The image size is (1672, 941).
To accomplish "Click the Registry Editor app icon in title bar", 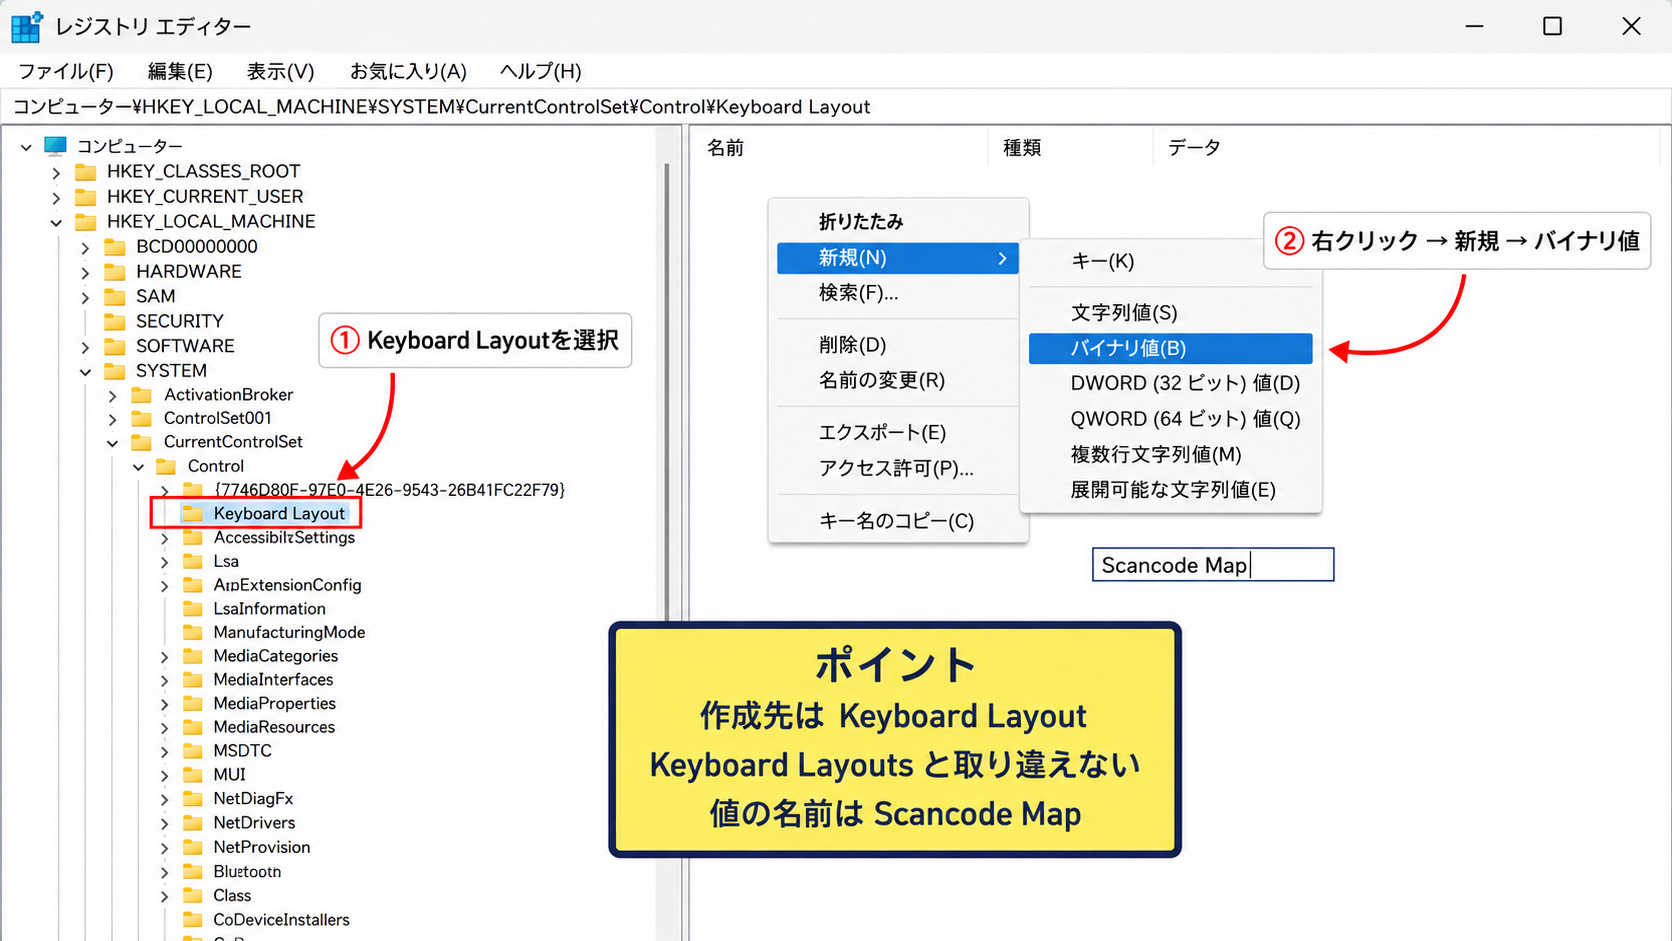I will pos(26,26).
